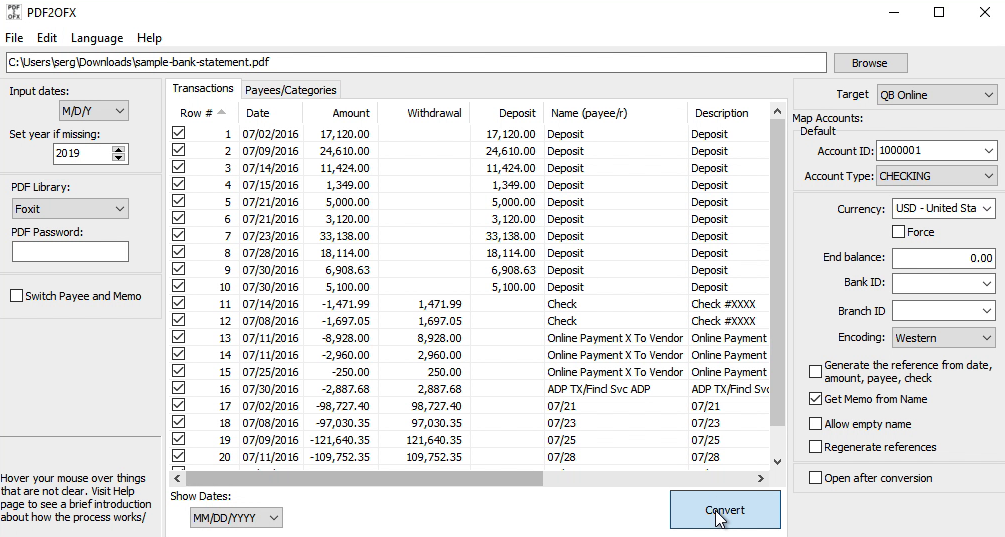The height and width of the screenshot is (537, 1005).
Task: Click the 07/14/2016 date in row 3
Action: [x=270, y=168]
